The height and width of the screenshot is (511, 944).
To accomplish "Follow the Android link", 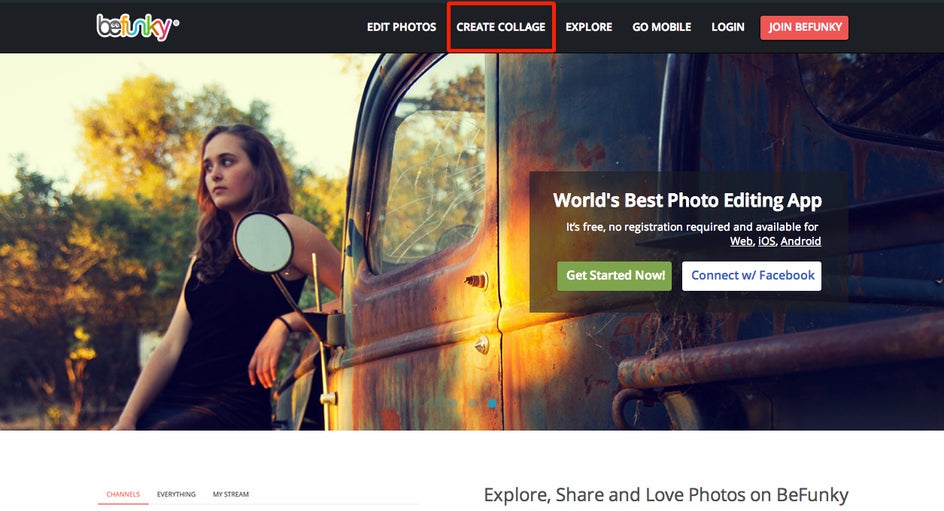I will tap(801, 241).
